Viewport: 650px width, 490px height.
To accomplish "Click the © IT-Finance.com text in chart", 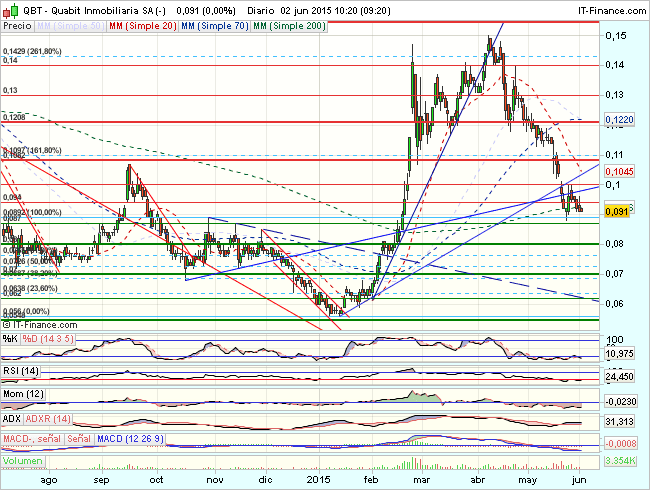I will coord(40,325).
